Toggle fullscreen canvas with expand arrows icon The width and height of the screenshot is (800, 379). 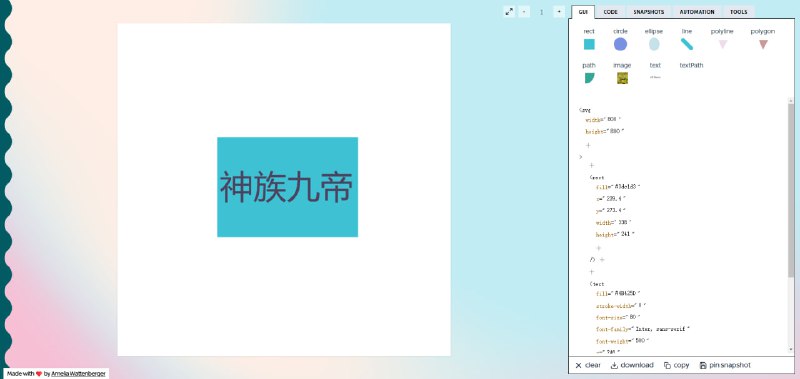point(509,12)
